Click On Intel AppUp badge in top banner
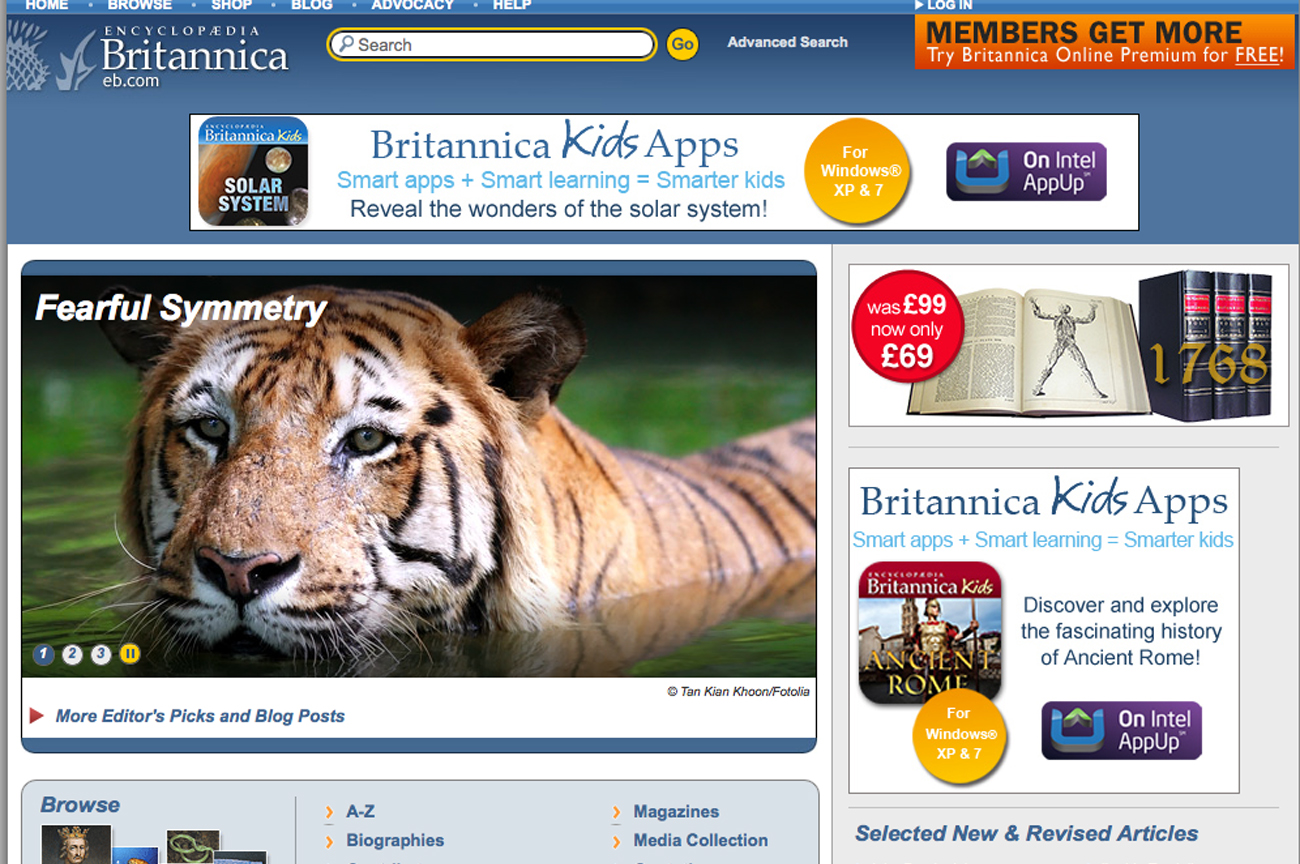1300x864 pixels. 1027,172
